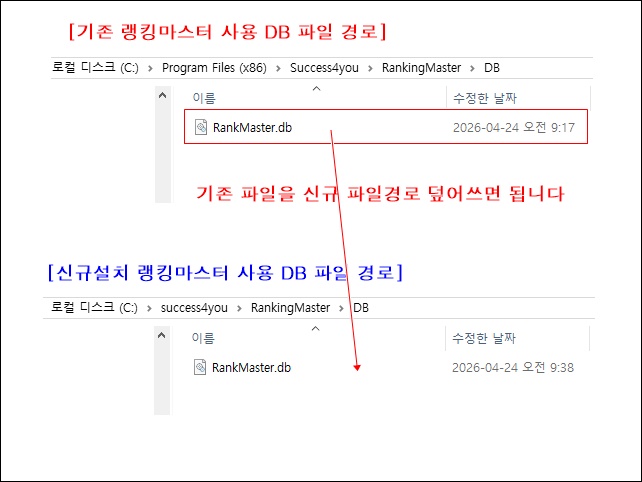Click the sort arrow above the lower 이름 column
Screen dimensions: 642x482
[x=317, y=328]
